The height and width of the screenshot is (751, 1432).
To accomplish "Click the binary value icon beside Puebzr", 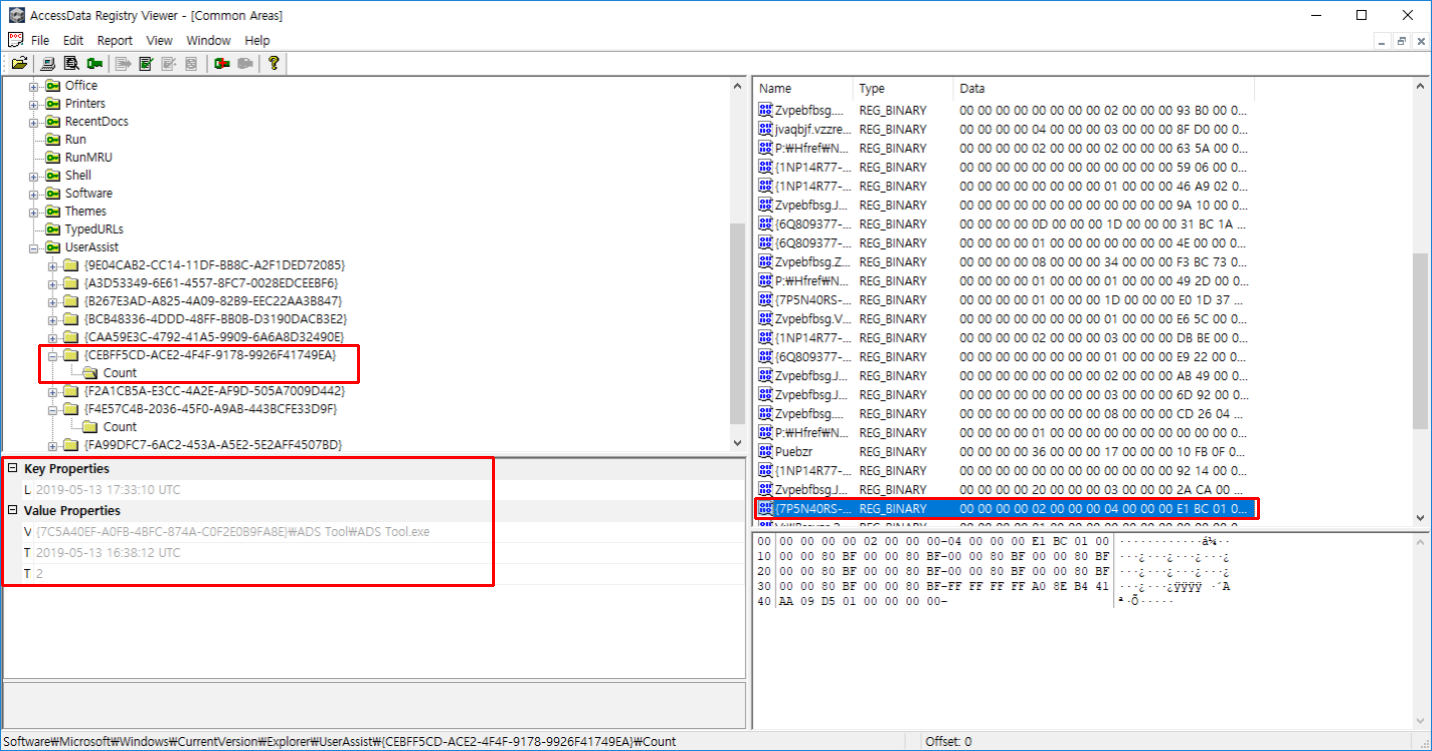I will [766, 452].
